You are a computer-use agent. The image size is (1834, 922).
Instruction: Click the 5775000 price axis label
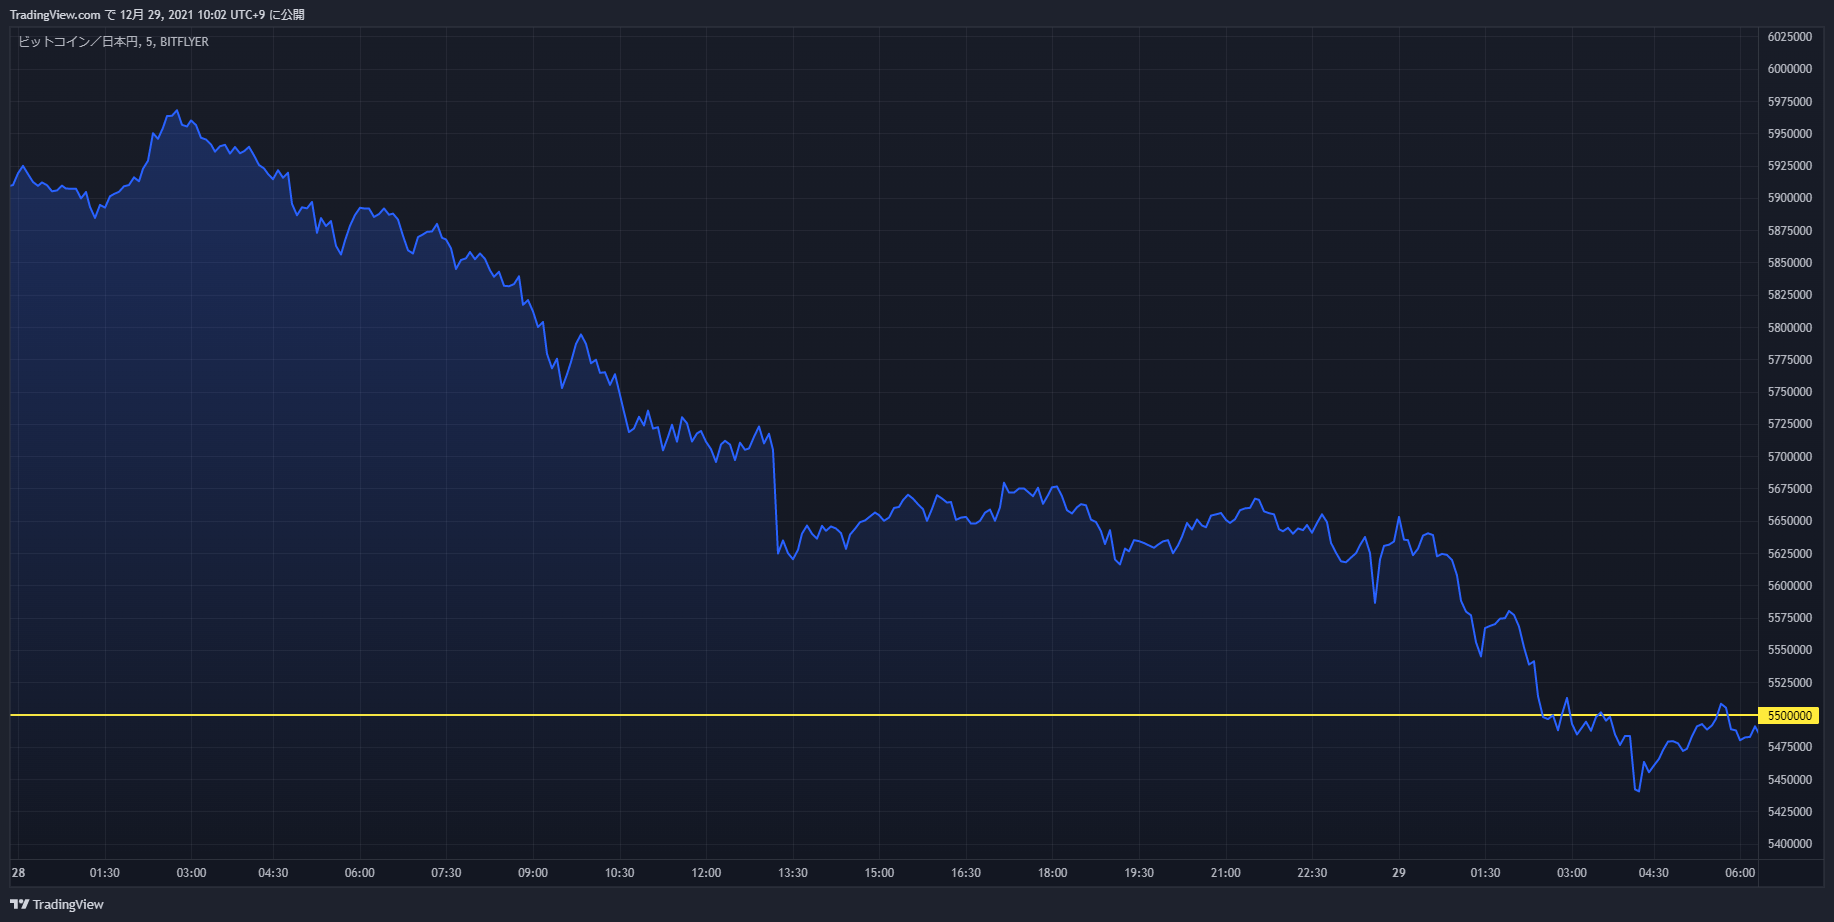pos(1789,360)
